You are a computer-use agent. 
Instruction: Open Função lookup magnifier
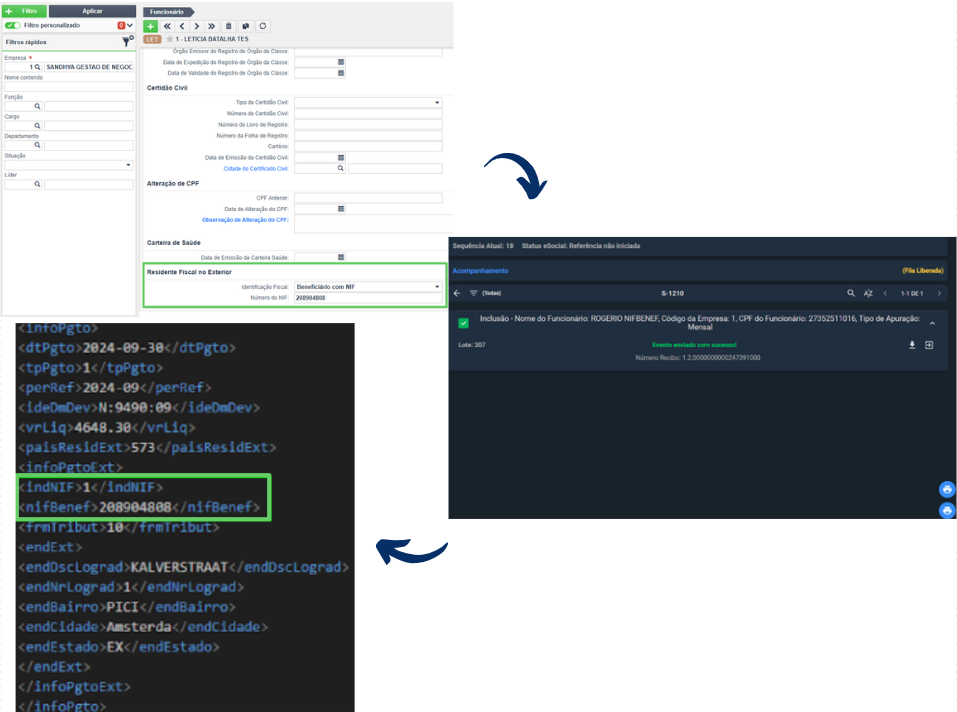pos(37,106)
